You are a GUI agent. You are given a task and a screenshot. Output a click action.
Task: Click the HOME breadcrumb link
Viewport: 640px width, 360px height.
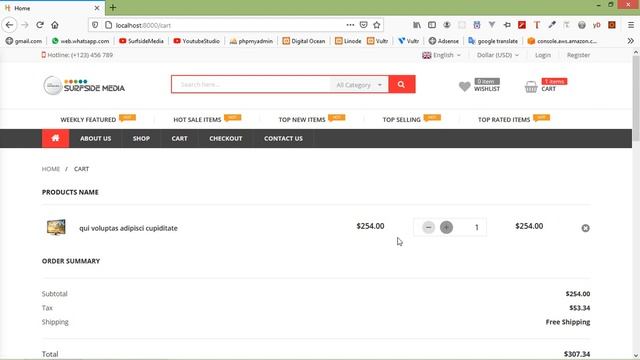[51, 169]
